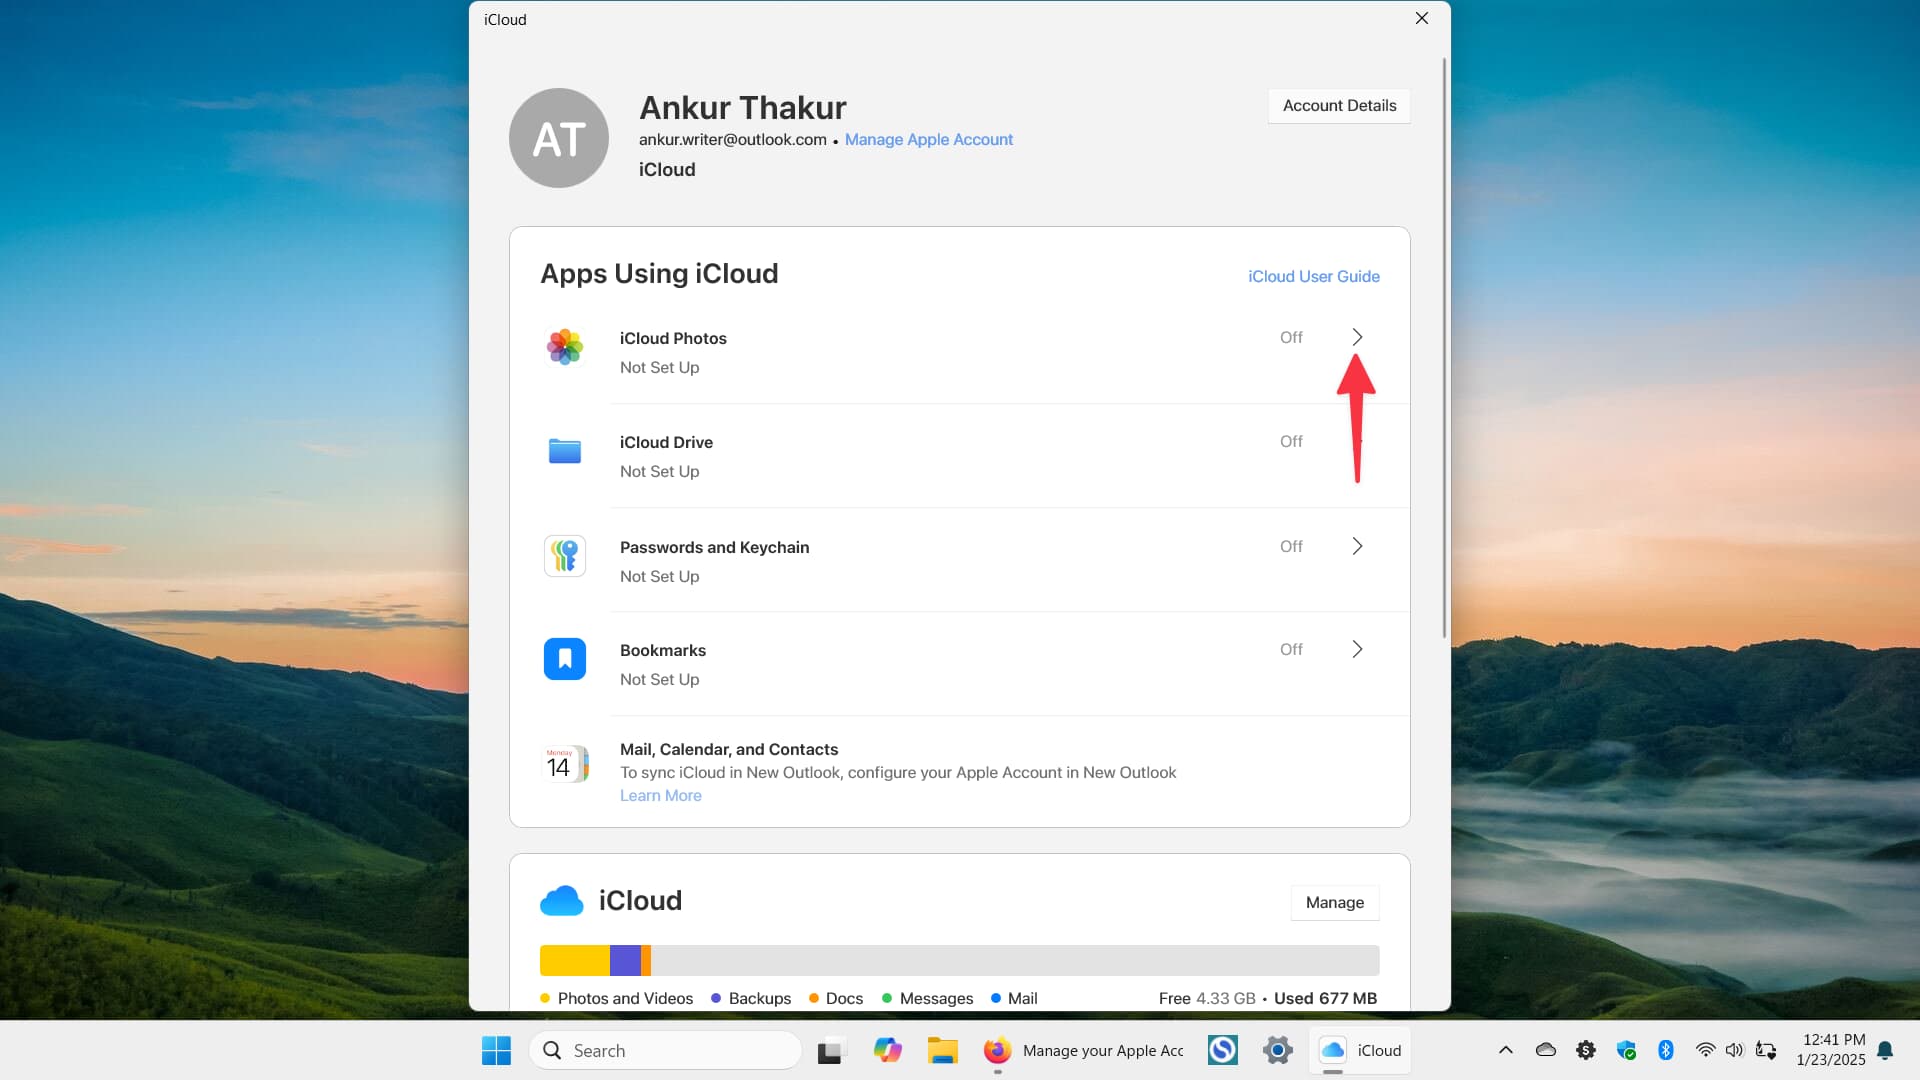Click the volume speaker tray icon
The height and width of the screenshot is (1080, 1920).
tap(1734, 1050)
